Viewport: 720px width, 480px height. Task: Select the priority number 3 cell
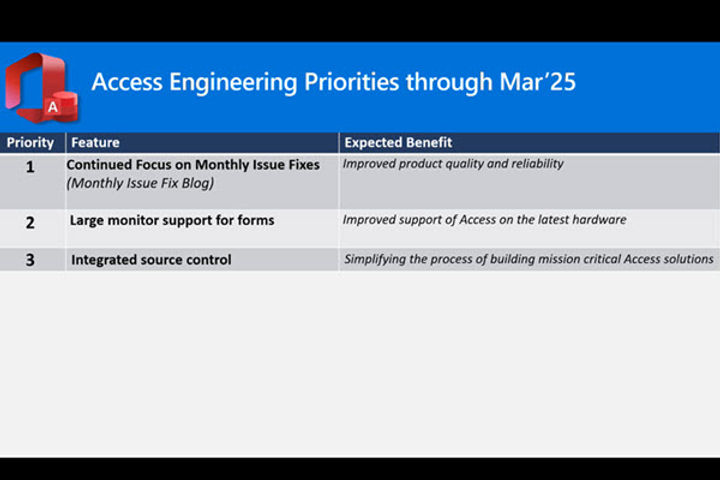click(30, 260)
